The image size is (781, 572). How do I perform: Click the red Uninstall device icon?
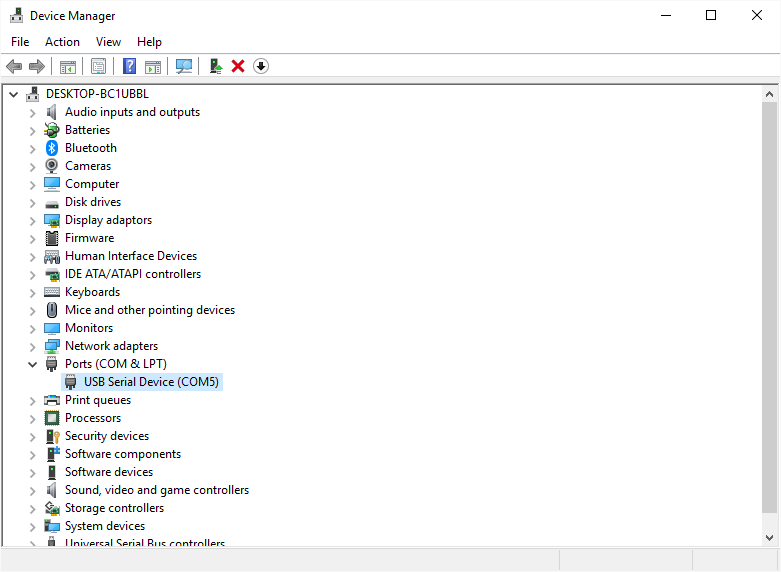(x=238, y=66)
